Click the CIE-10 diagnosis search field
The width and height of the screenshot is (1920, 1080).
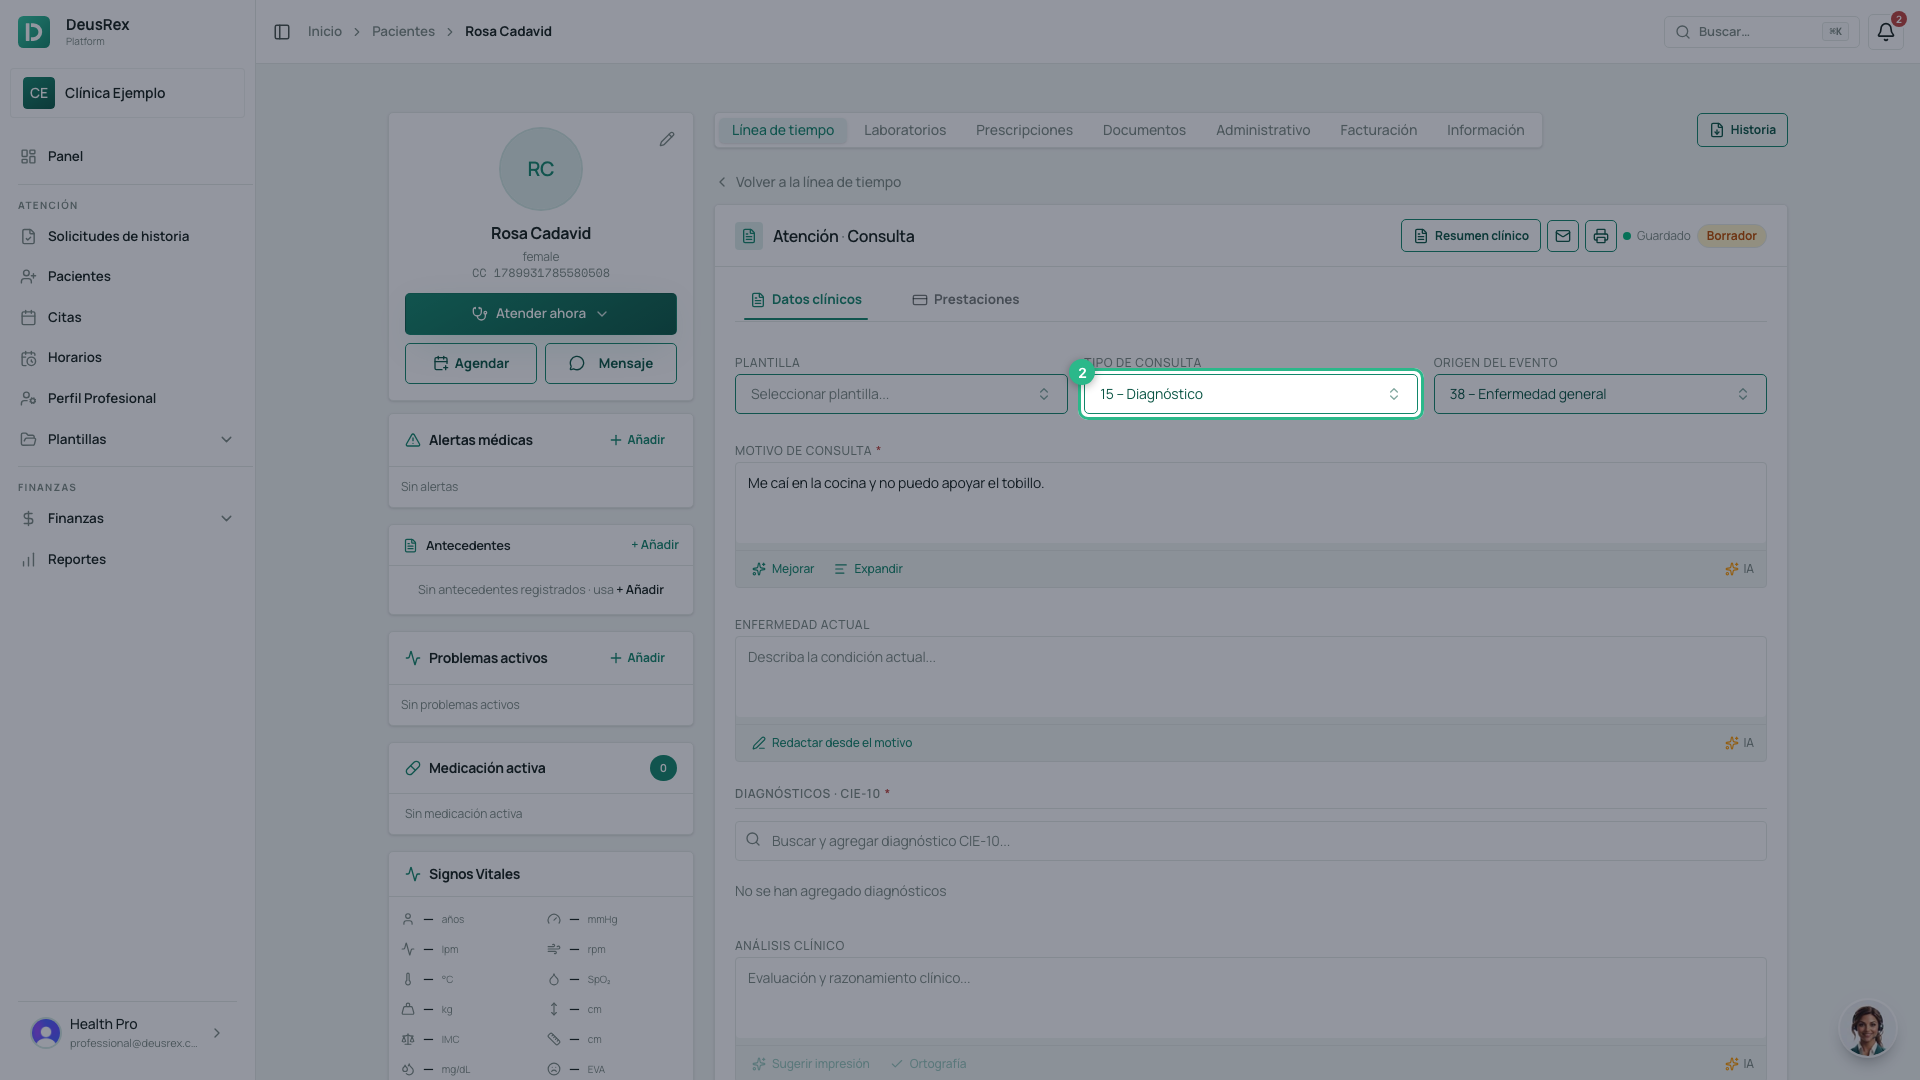(x=1251, y=841)
